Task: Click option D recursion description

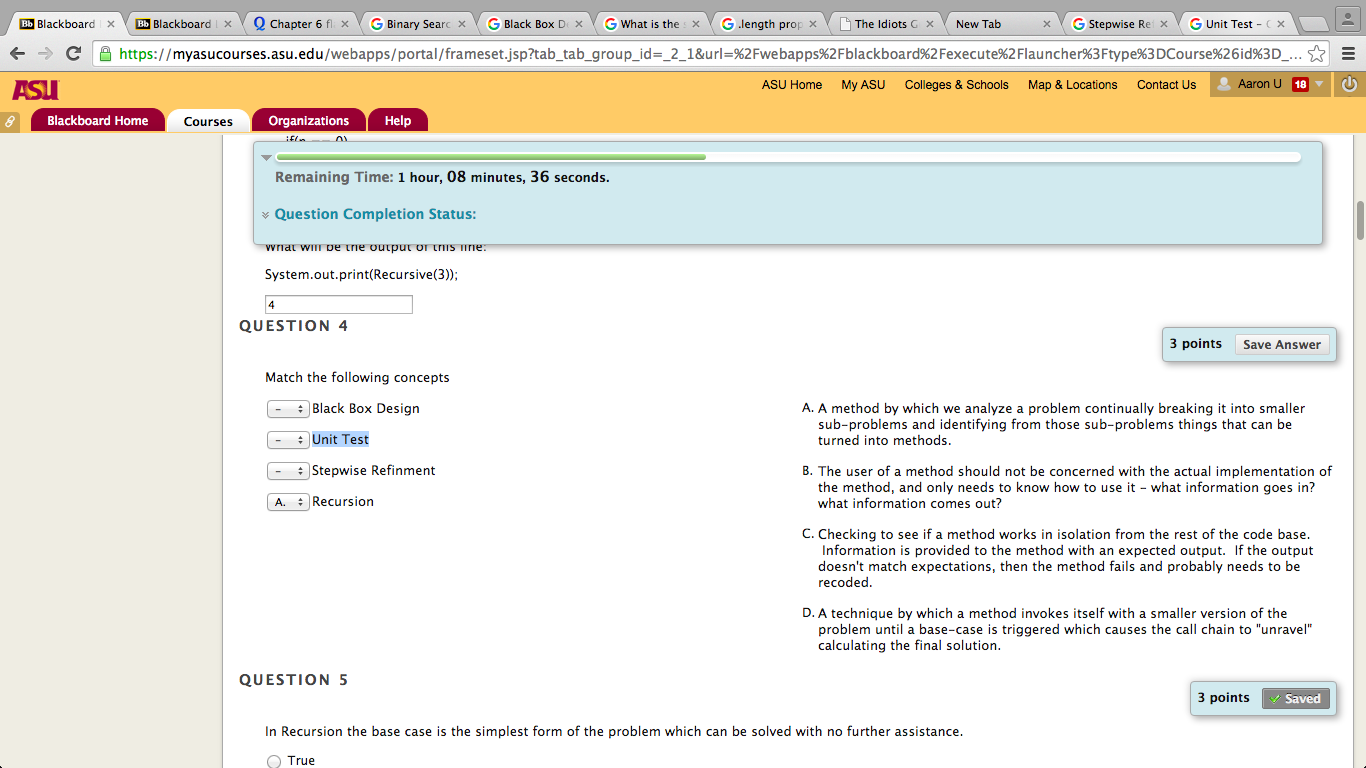Action: pyautogui.click(x=1064, y=630)
